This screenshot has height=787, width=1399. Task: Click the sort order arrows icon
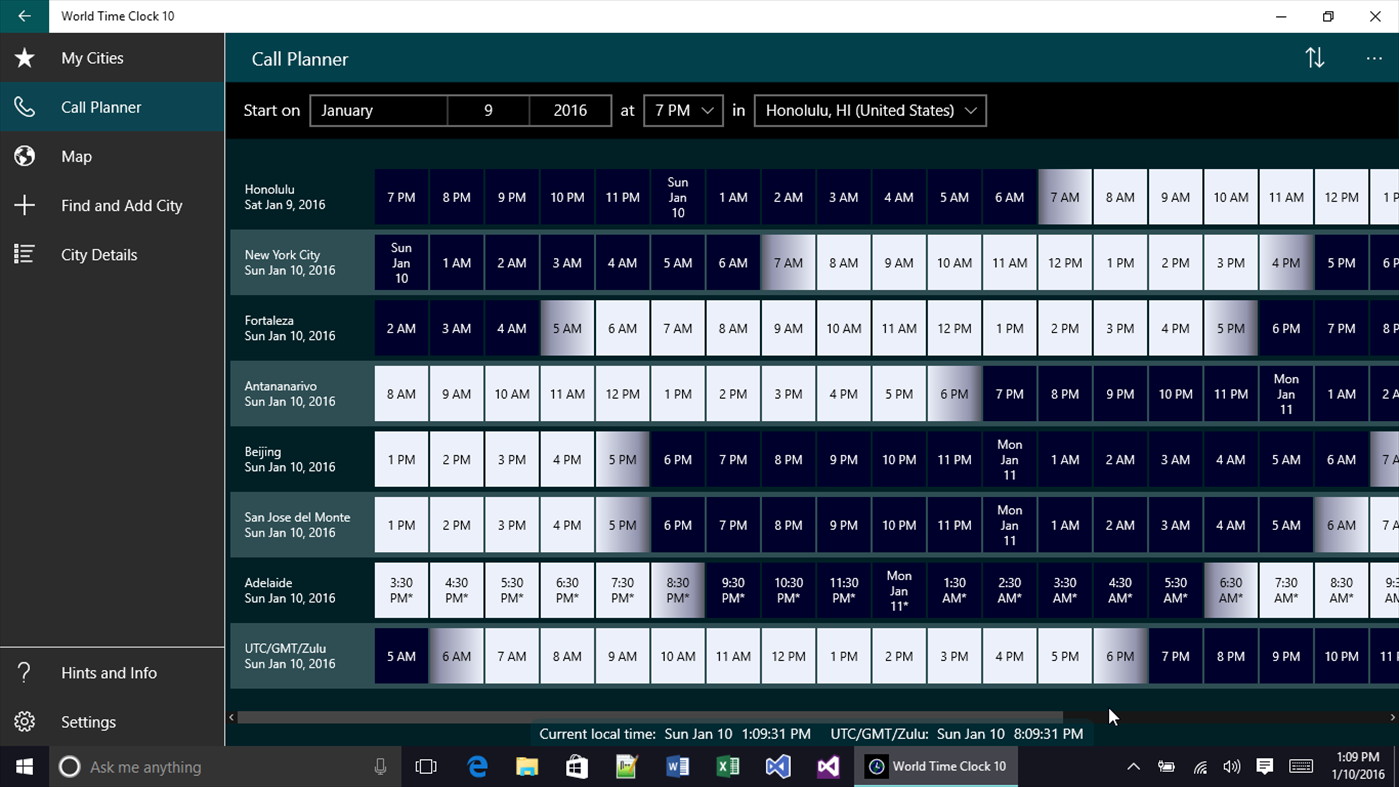coord(1315,58)
